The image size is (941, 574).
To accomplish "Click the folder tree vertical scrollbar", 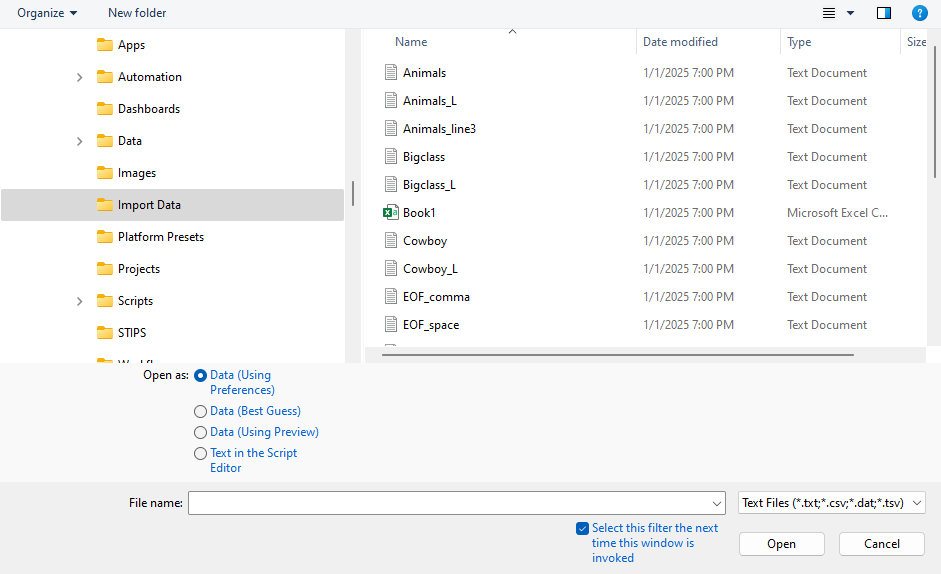I will click(353, 193).
